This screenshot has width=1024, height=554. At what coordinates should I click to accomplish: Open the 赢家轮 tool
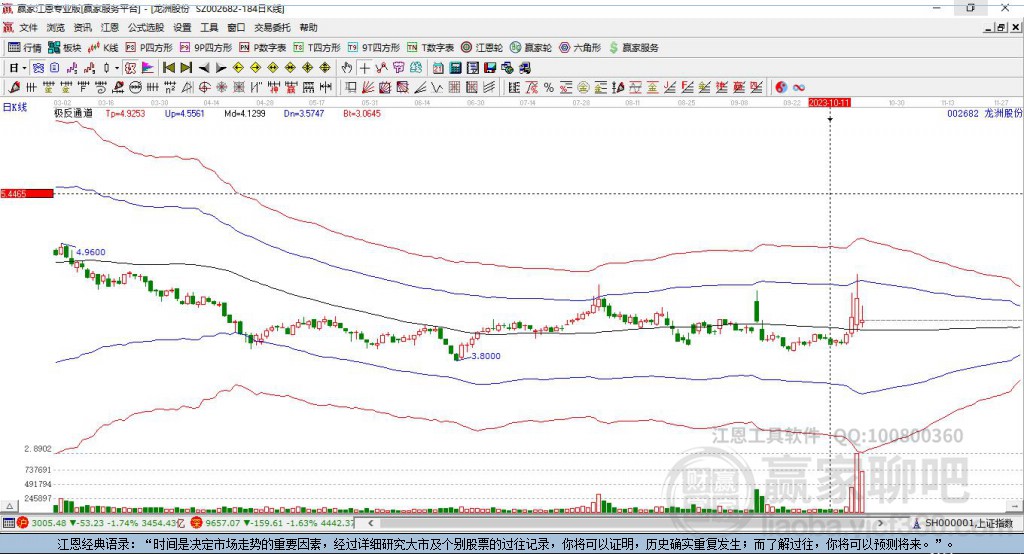tap(531, 48)
